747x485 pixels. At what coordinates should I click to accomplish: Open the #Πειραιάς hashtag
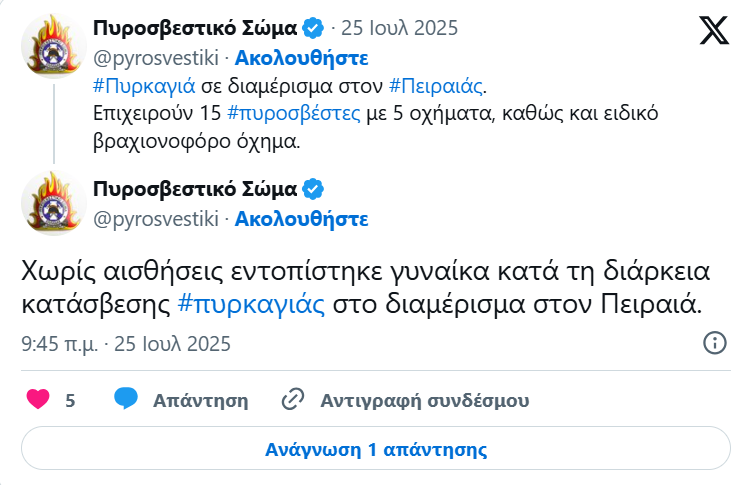coord(436,86)
